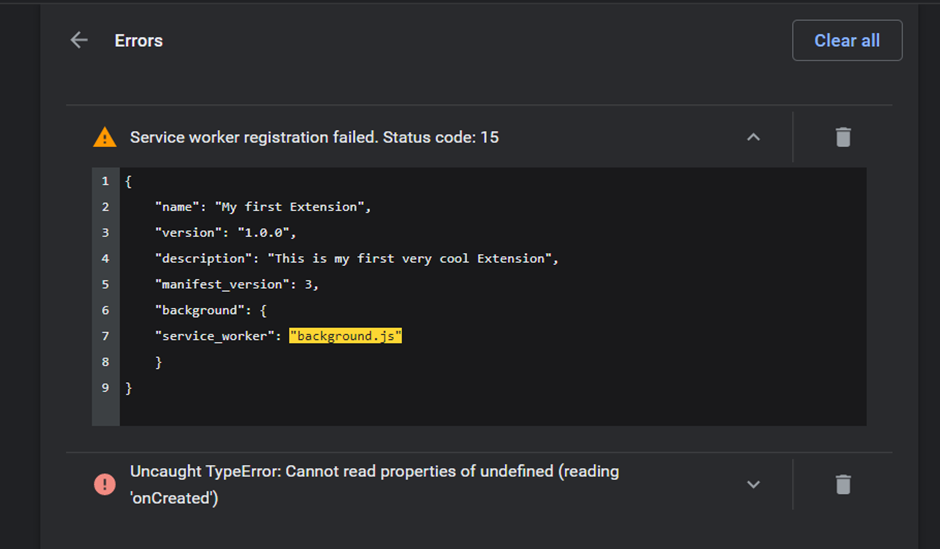Collapse the service worker error details
Viewport: 940px width, 549px height.
pyautogui.click(x=753, y=137)
